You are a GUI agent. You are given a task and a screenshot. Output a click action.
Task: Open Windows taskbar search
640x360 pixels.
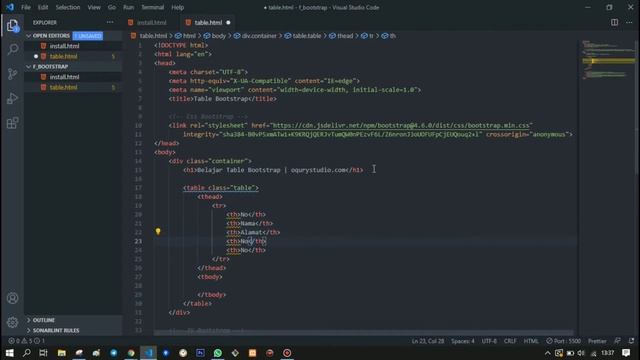point(27,353)
